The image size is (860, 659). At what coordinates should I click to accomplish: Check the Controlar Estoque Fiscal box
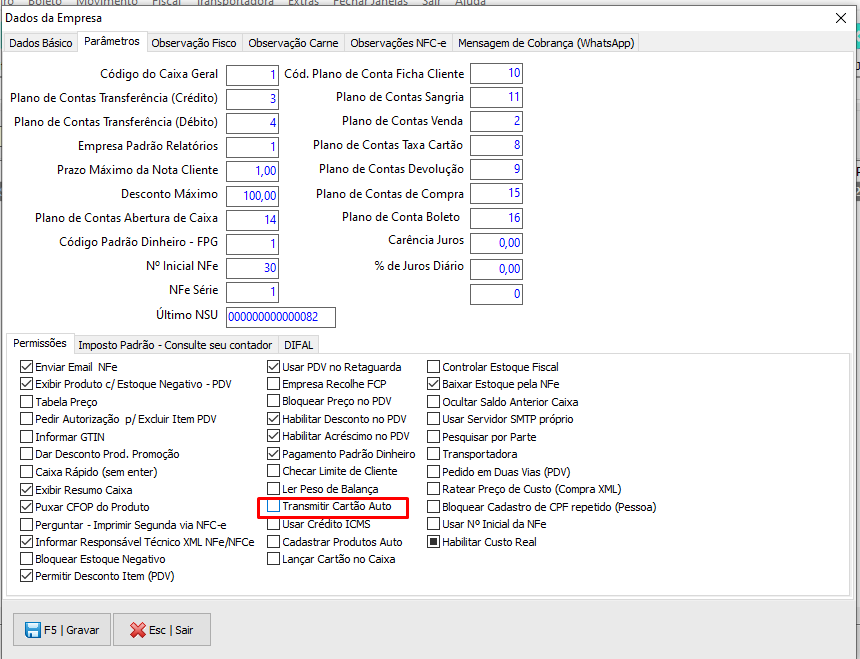434,367
